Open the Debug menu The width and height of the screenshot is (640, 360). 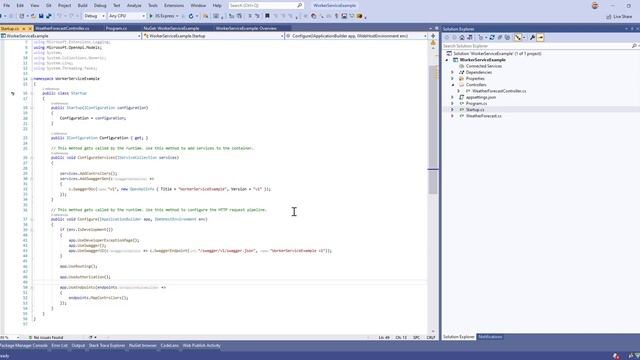(100, 5)
